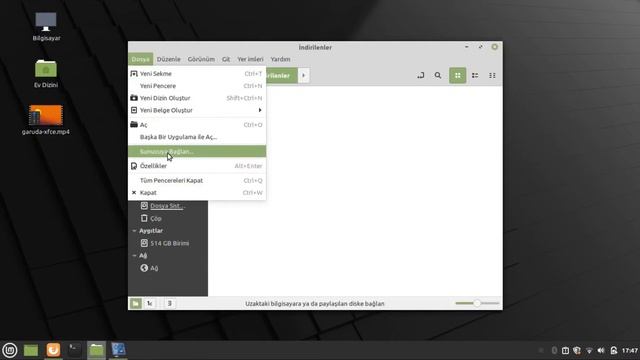
Task: Choose Yeni Pencere menu entry
Action: pyautogui.click(x=197, y=86)
